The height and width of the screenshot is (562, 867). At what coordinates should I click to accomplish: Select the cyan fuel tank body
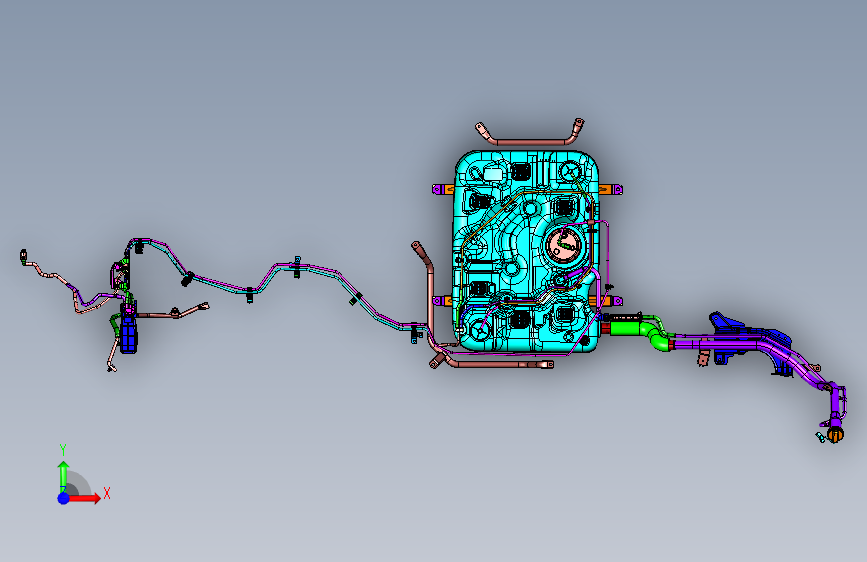[x=526, y=252]
